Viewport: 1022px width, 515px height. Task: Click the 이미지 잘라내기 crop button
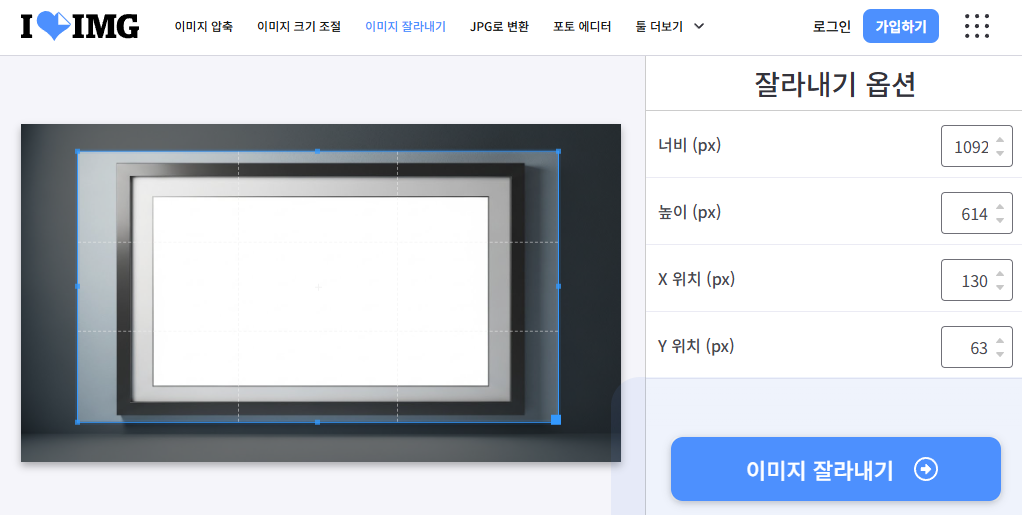pos(836,469)
